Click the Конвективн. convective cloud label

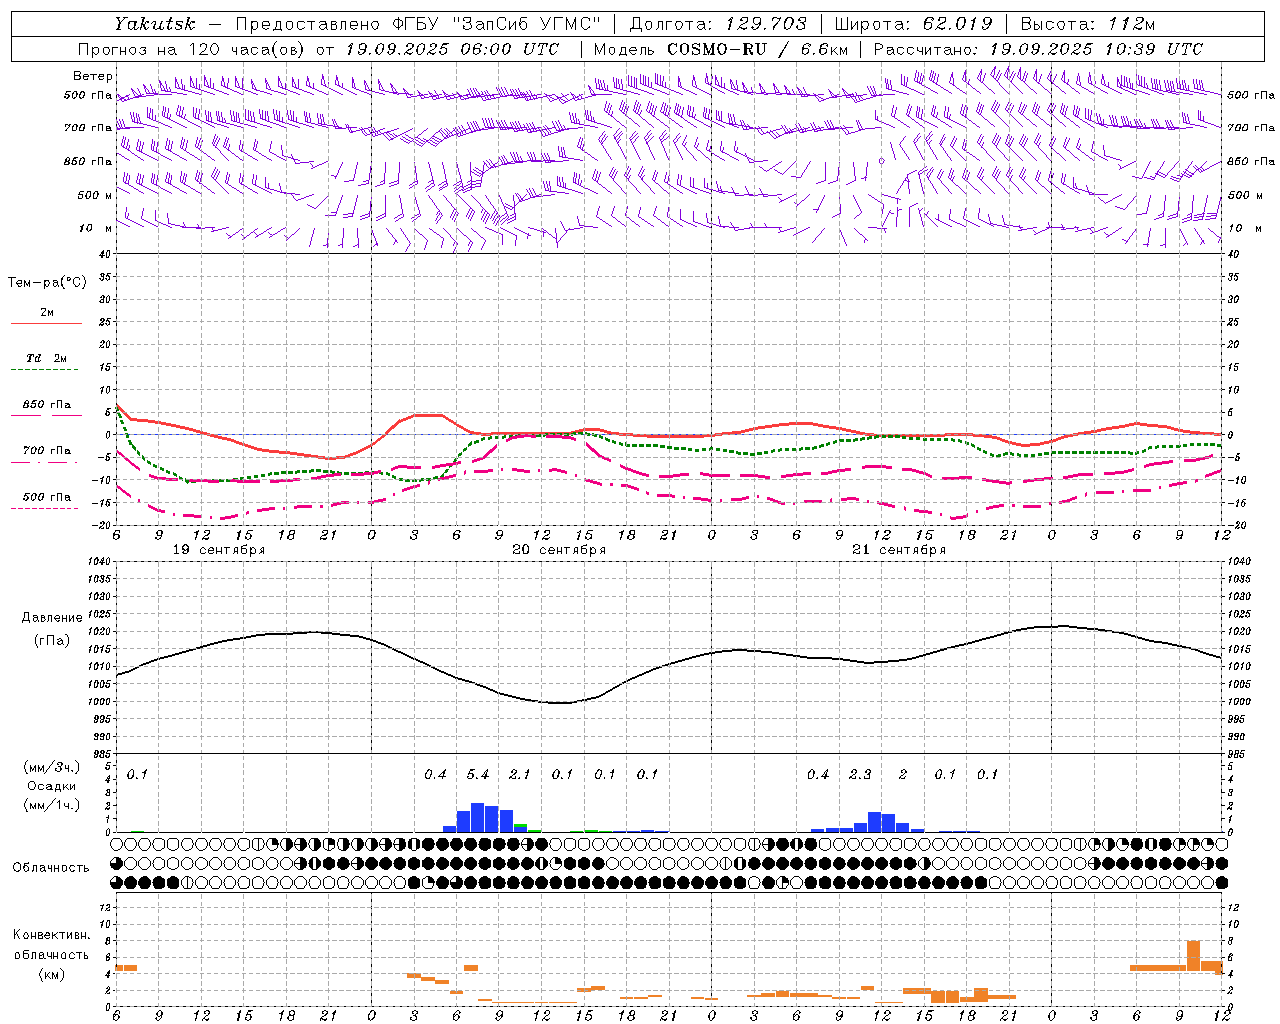pos(52,935)
